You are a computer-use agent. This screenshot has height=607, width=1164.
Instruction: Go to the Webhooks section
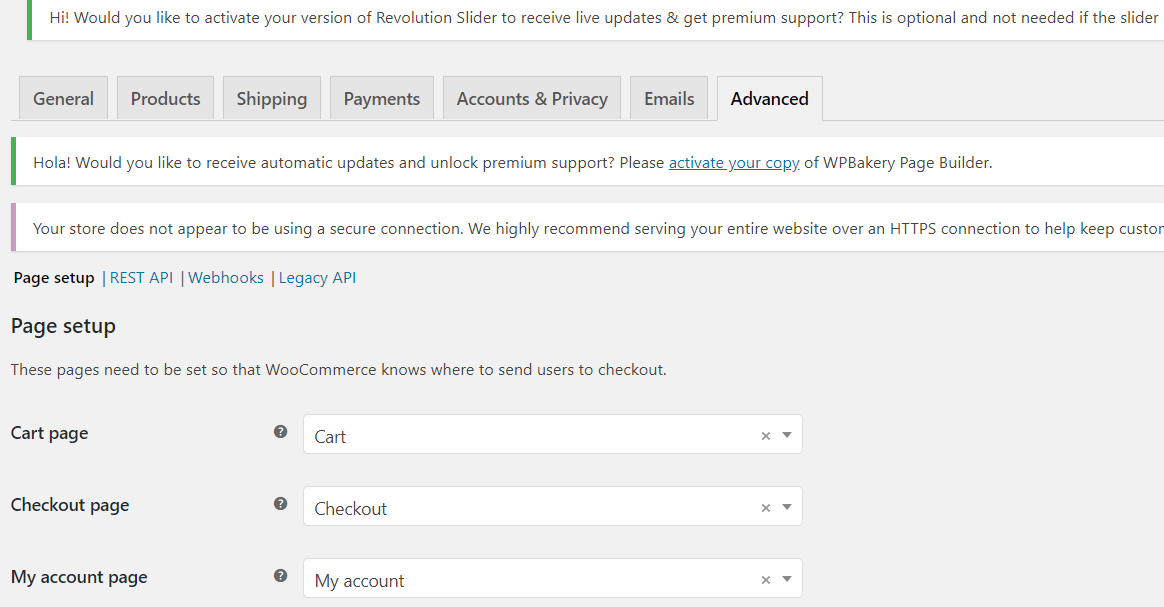tap(226, 278)
